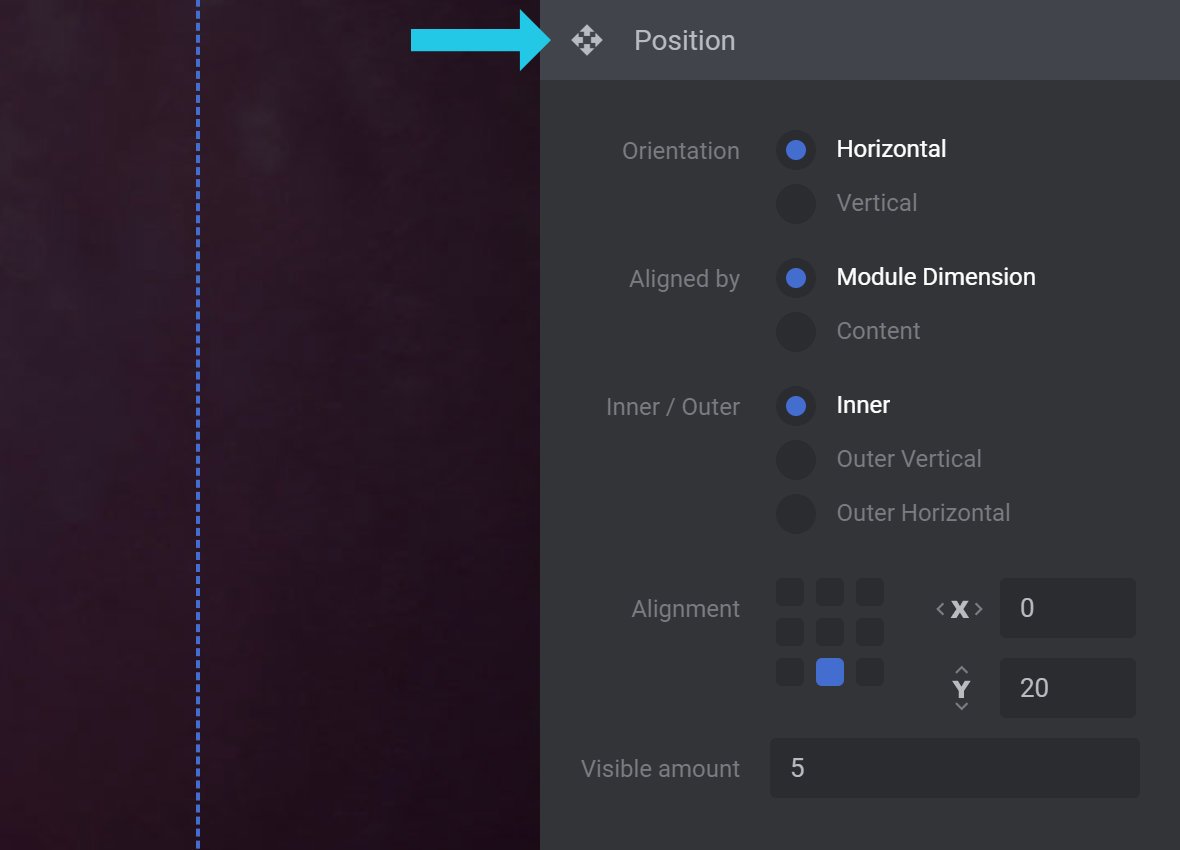Set alignment to center middle square
The image size is (1180, 850).
pos(829,632)
